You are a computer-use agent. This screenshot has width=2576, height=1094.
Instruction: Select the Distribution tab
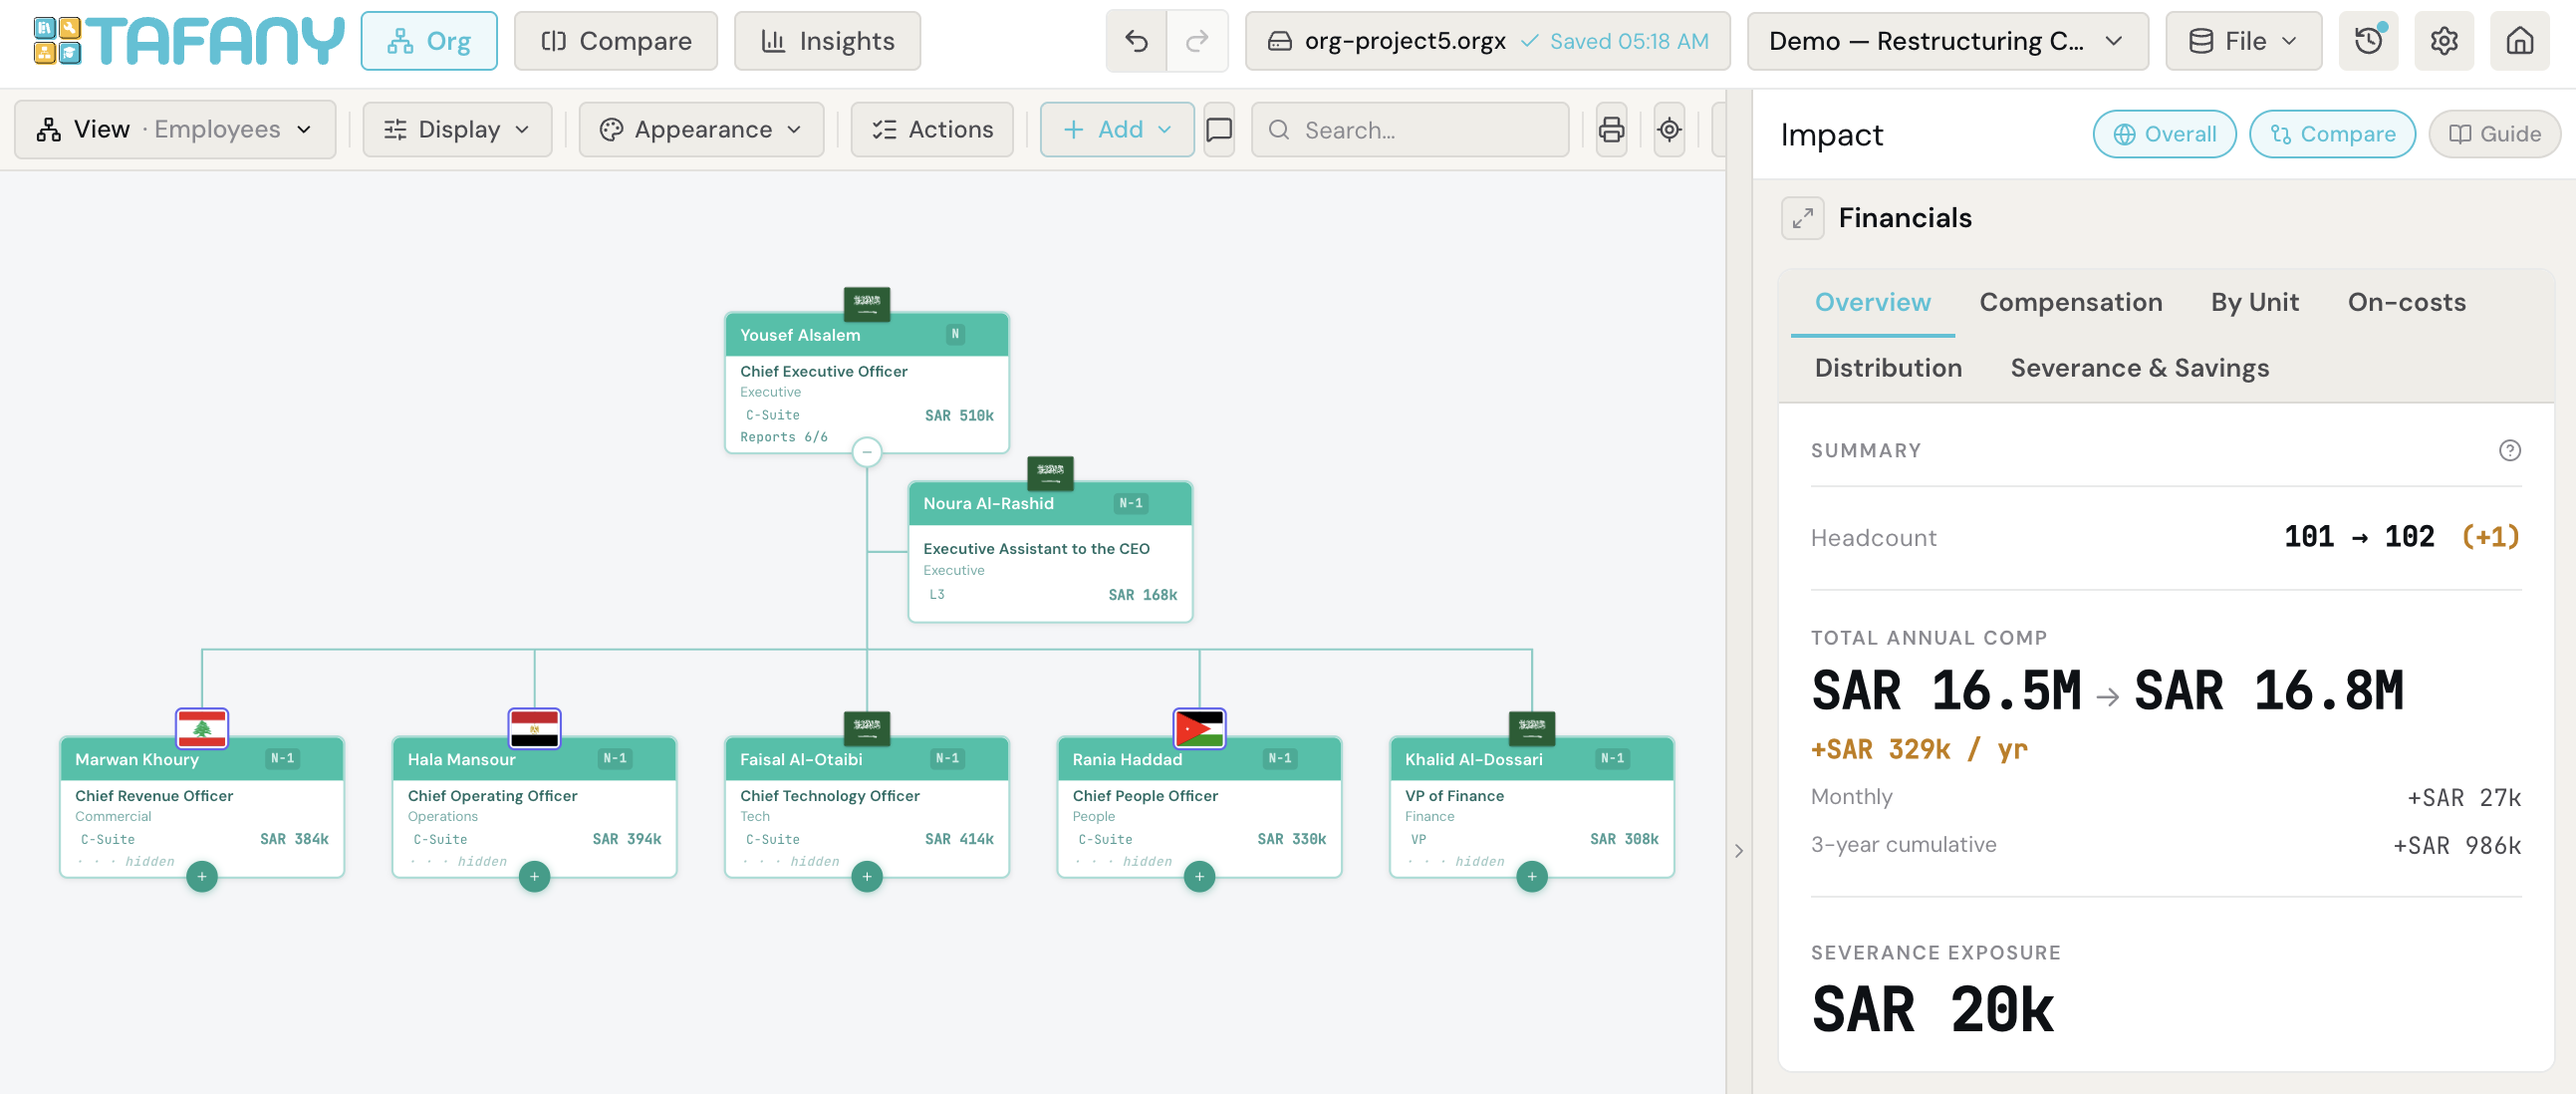[x=1888, y=368]
